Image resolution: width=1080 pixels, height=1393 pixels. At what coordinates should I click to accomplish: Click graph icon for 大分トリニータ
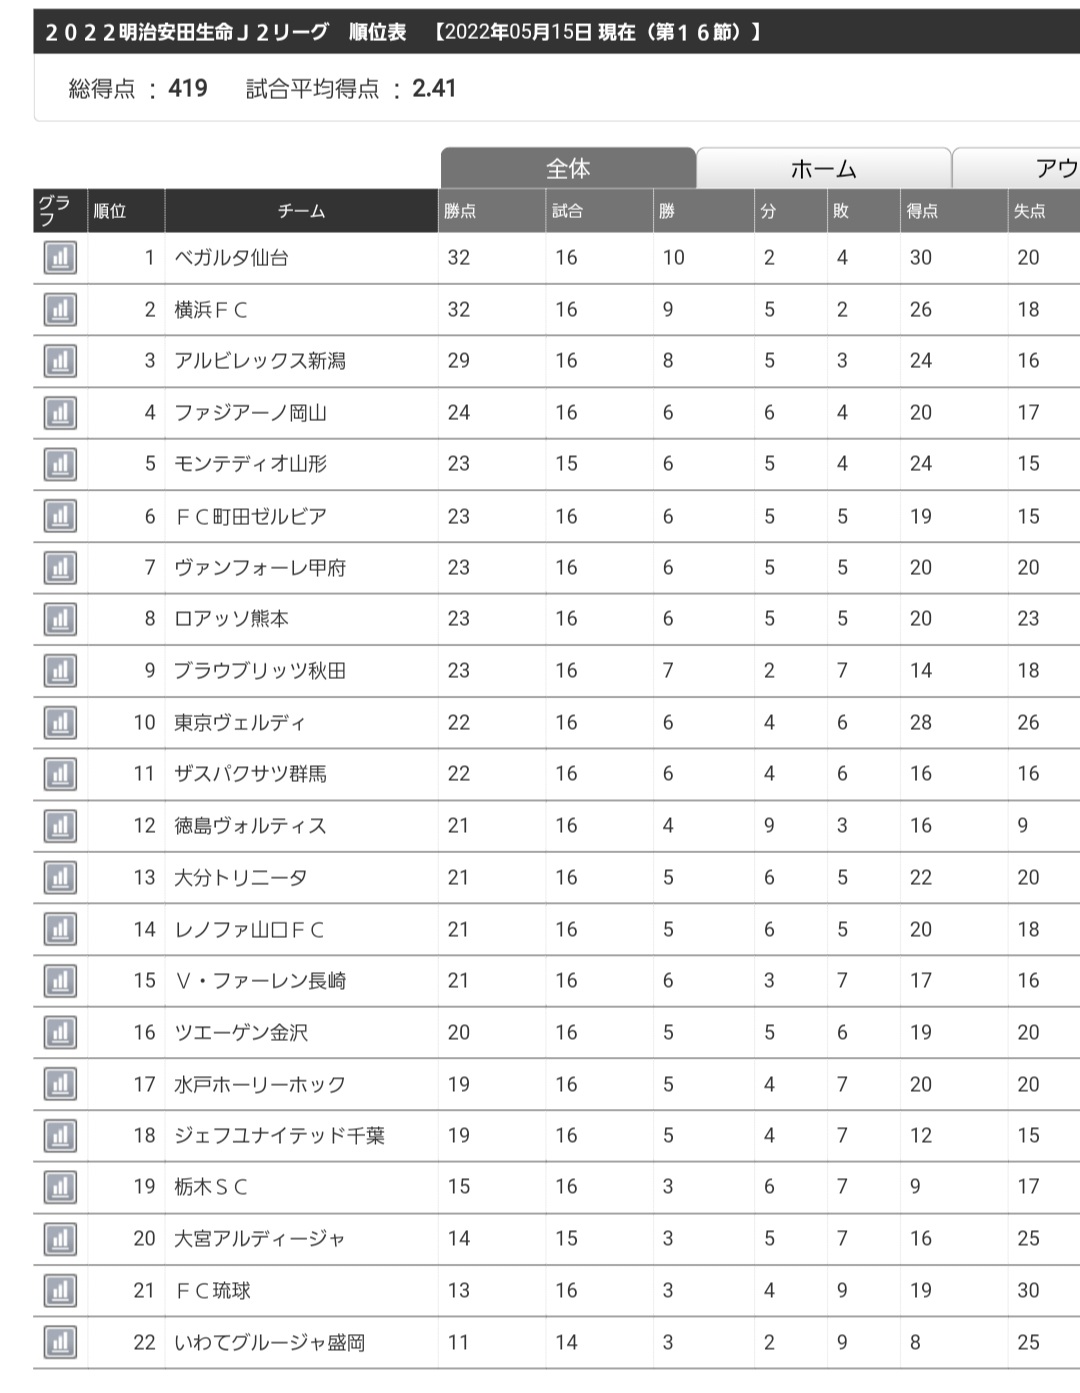pyautogui.click(x=60, y=878)
